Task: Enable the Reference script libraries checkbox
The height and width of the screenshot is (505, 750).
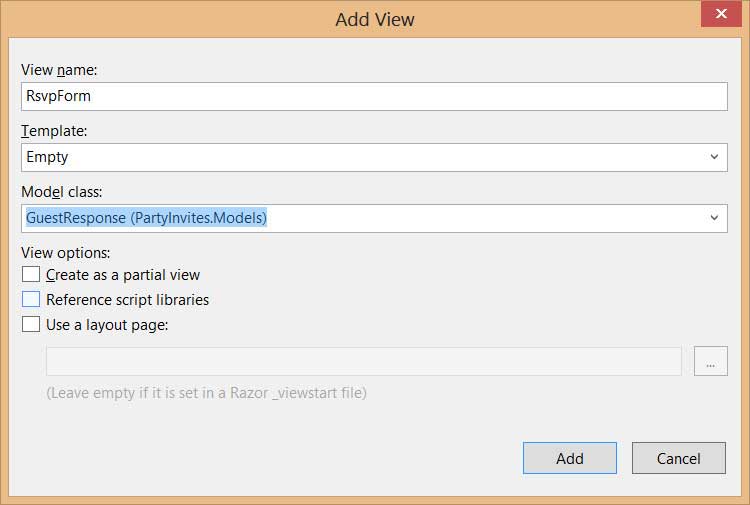Action: click(31, 299)
